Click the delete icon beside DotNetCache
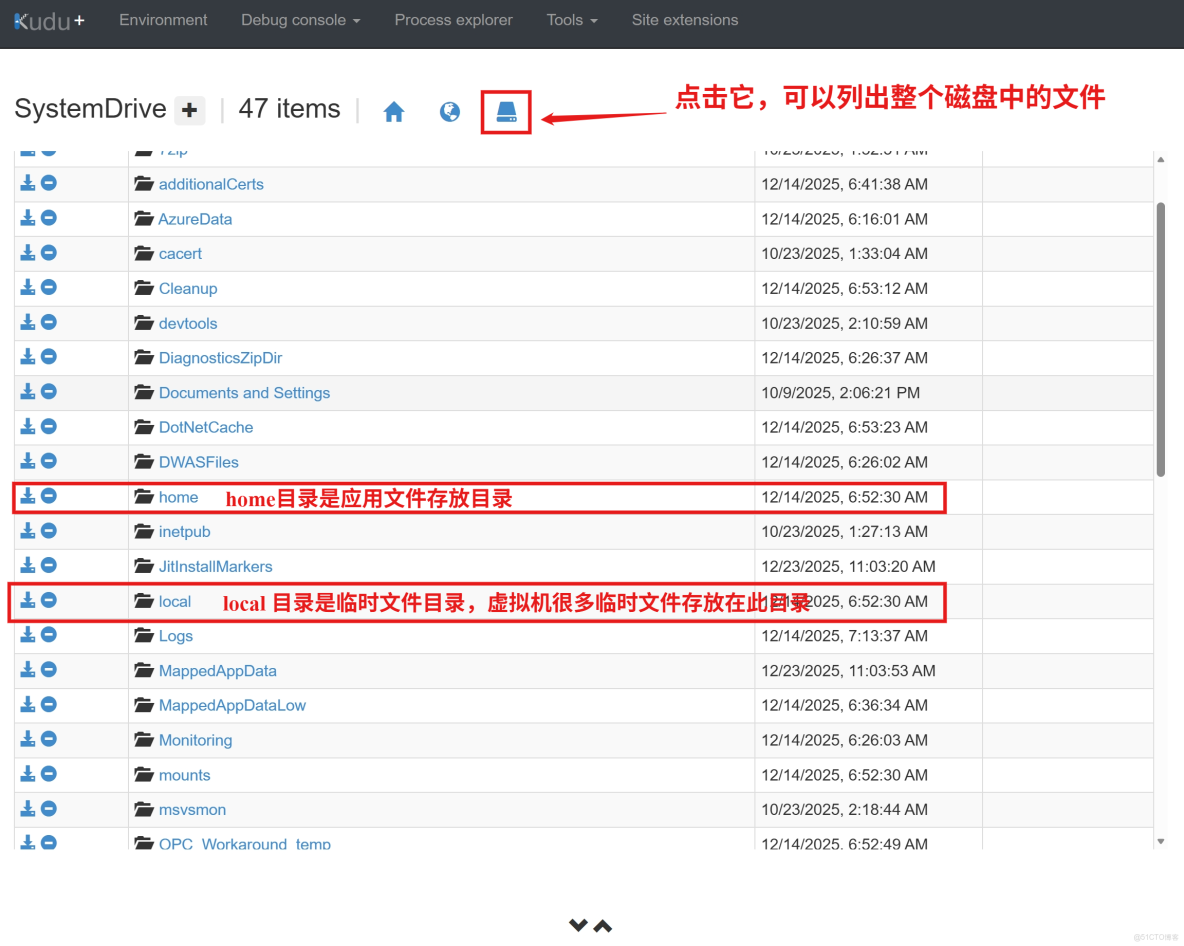Image resolution: width=1184 pixels, height=946 pixels. pyautogui.click(x=48, y=425)
